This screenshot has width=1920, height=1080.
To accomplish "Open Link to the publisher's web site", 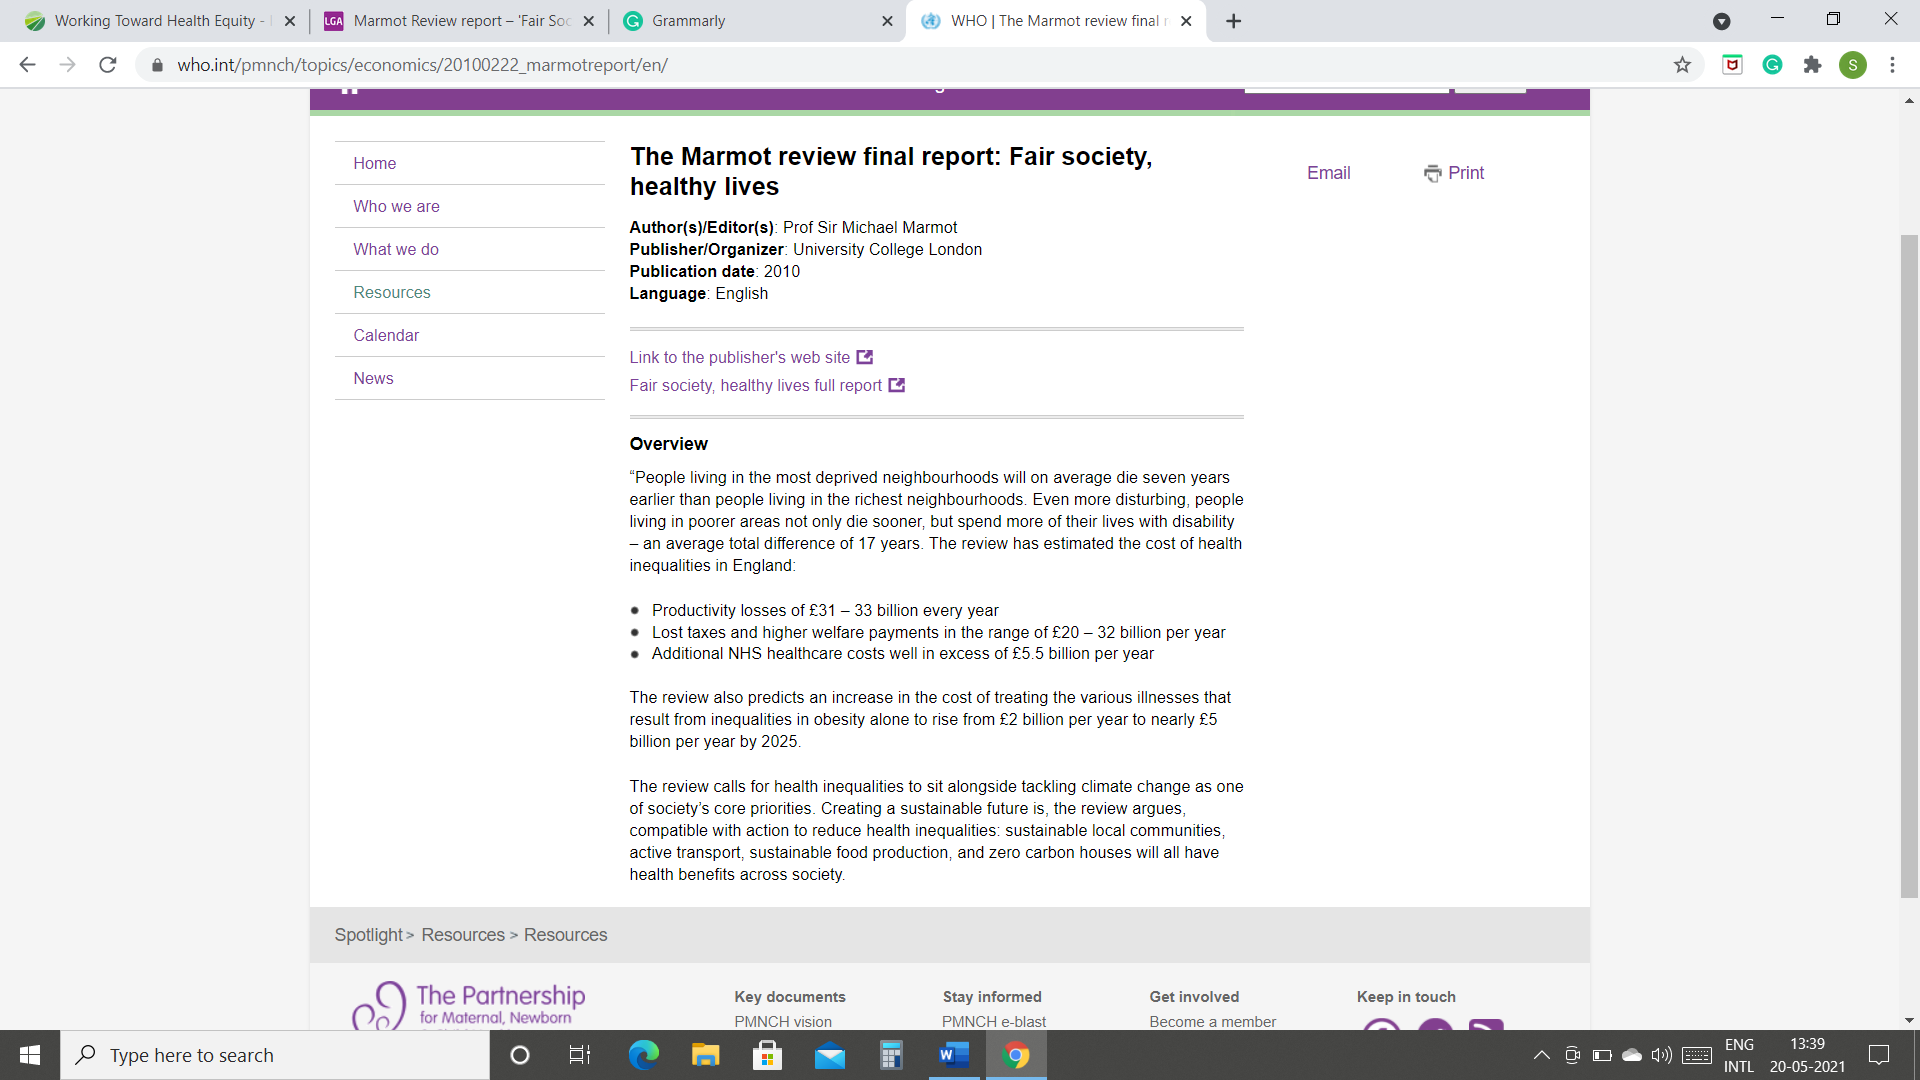I will pyautogui.click(x=739, y=357).
